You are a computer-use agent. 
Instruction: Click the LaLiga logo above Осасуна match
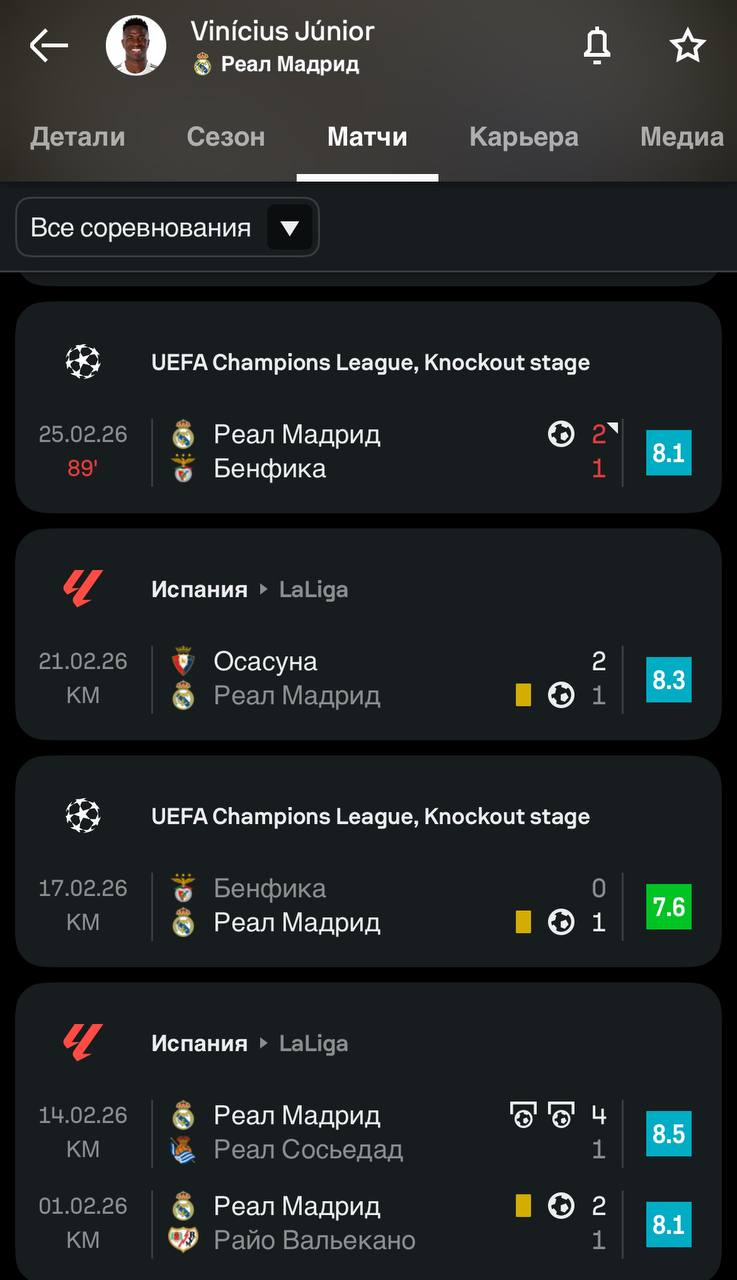(83, 589)
